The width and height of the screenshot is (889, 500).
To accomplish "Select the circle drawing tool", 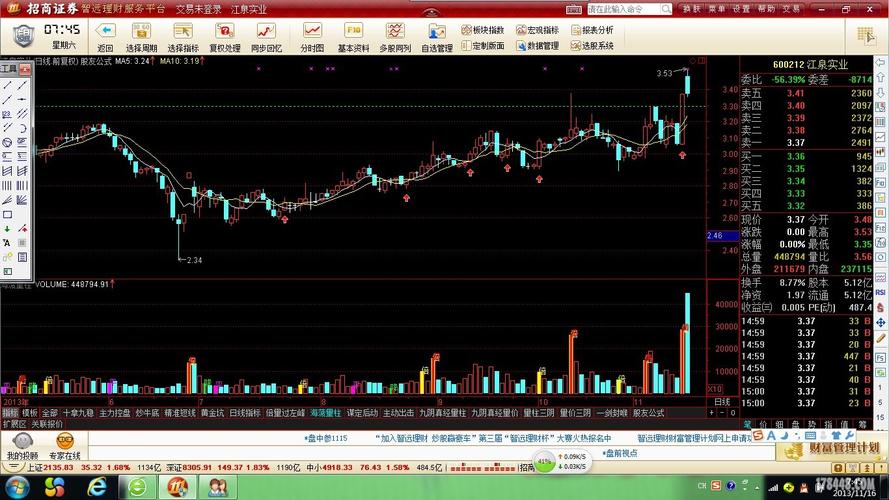I will (x=7, y=142).
